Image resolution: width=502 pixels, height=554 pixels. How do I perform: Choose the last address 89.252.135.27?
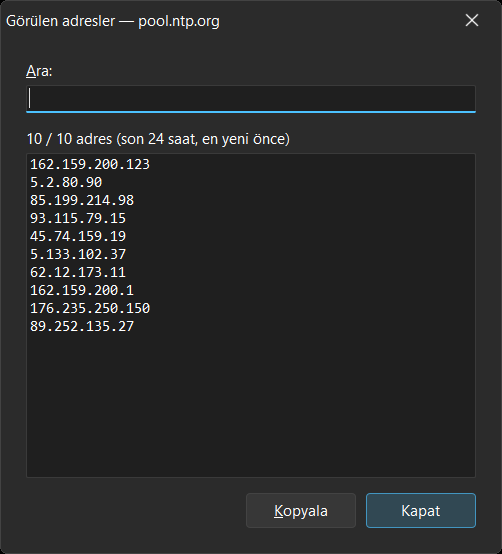[x=82, y=326]
